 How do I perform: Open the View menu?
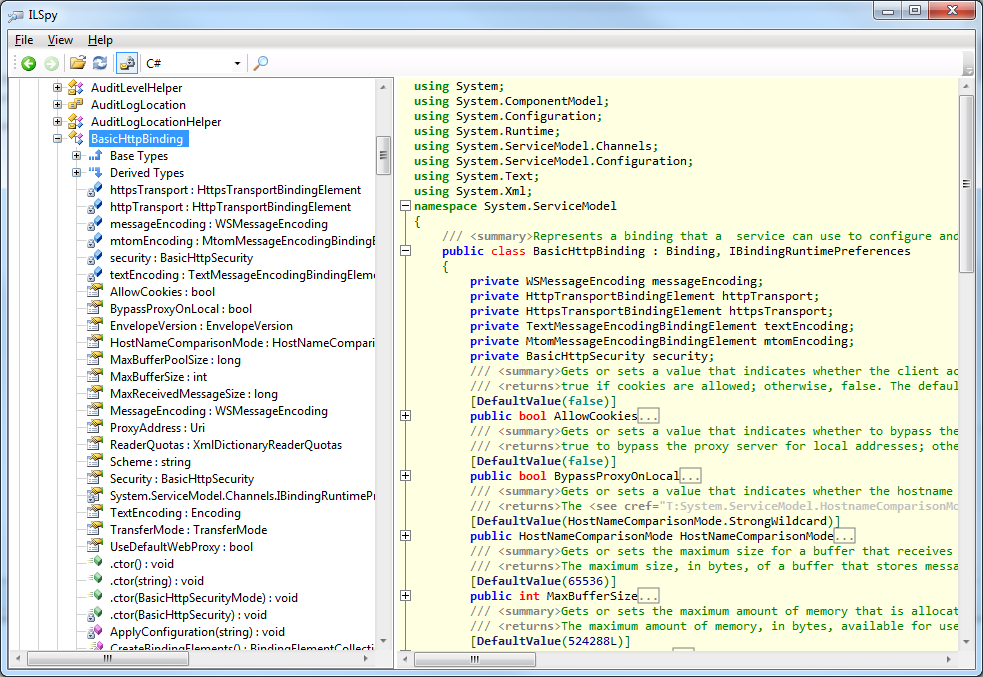point(60,40)
